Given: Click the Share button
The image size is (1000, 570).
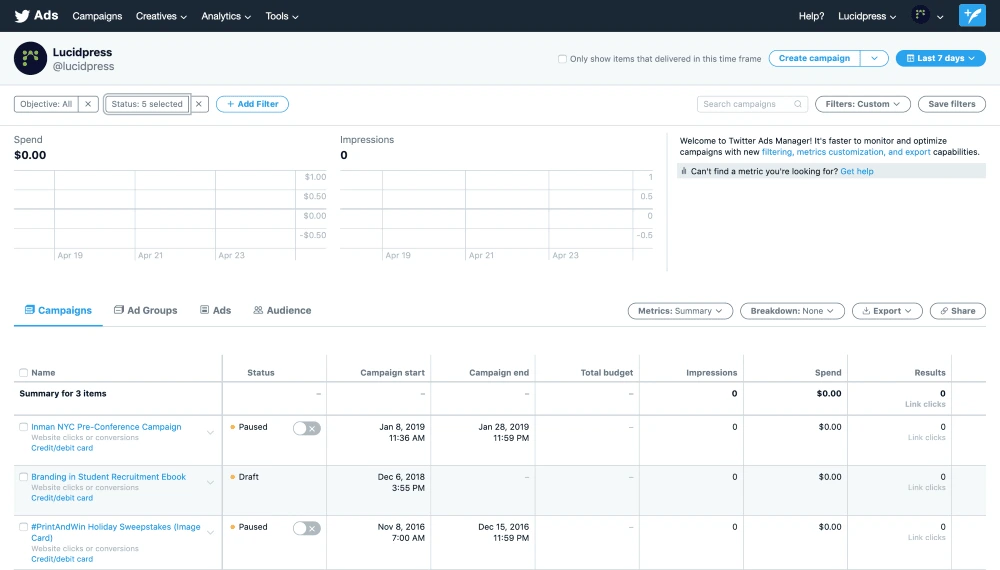Looking at the screenshot, I should pos(958,311).
